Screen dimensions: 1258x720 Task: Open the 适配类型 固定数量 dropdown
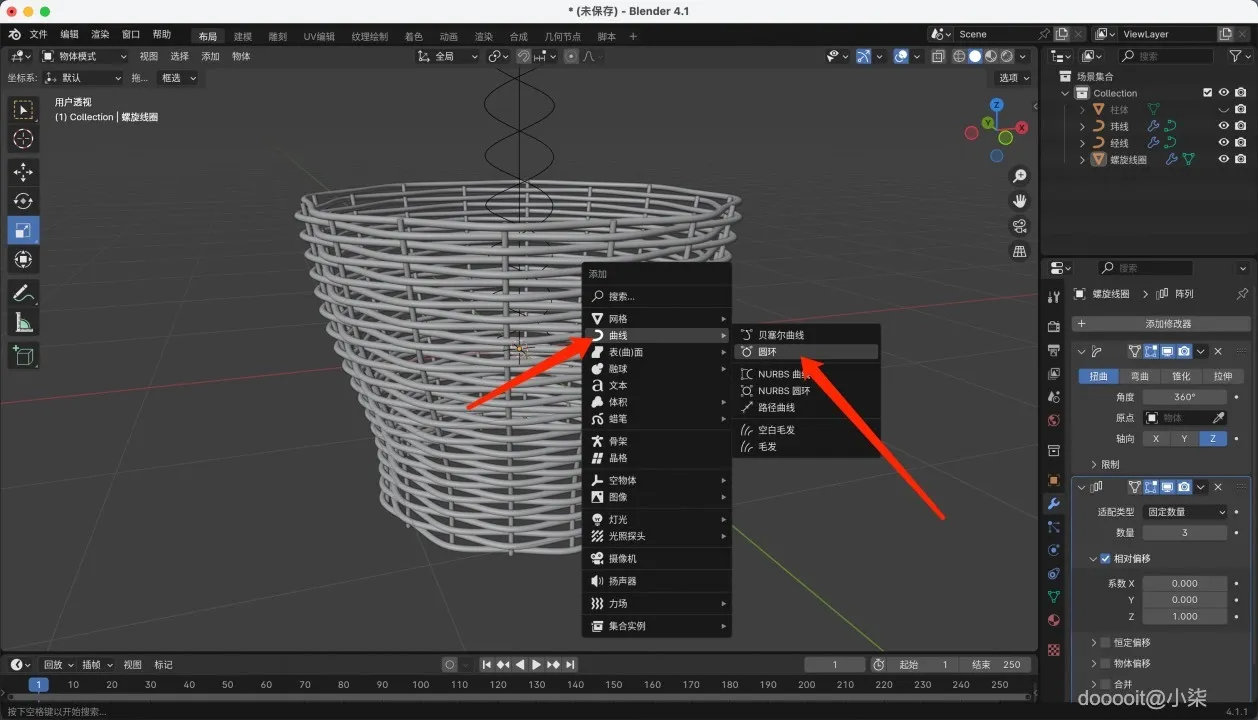[1184, 512]
